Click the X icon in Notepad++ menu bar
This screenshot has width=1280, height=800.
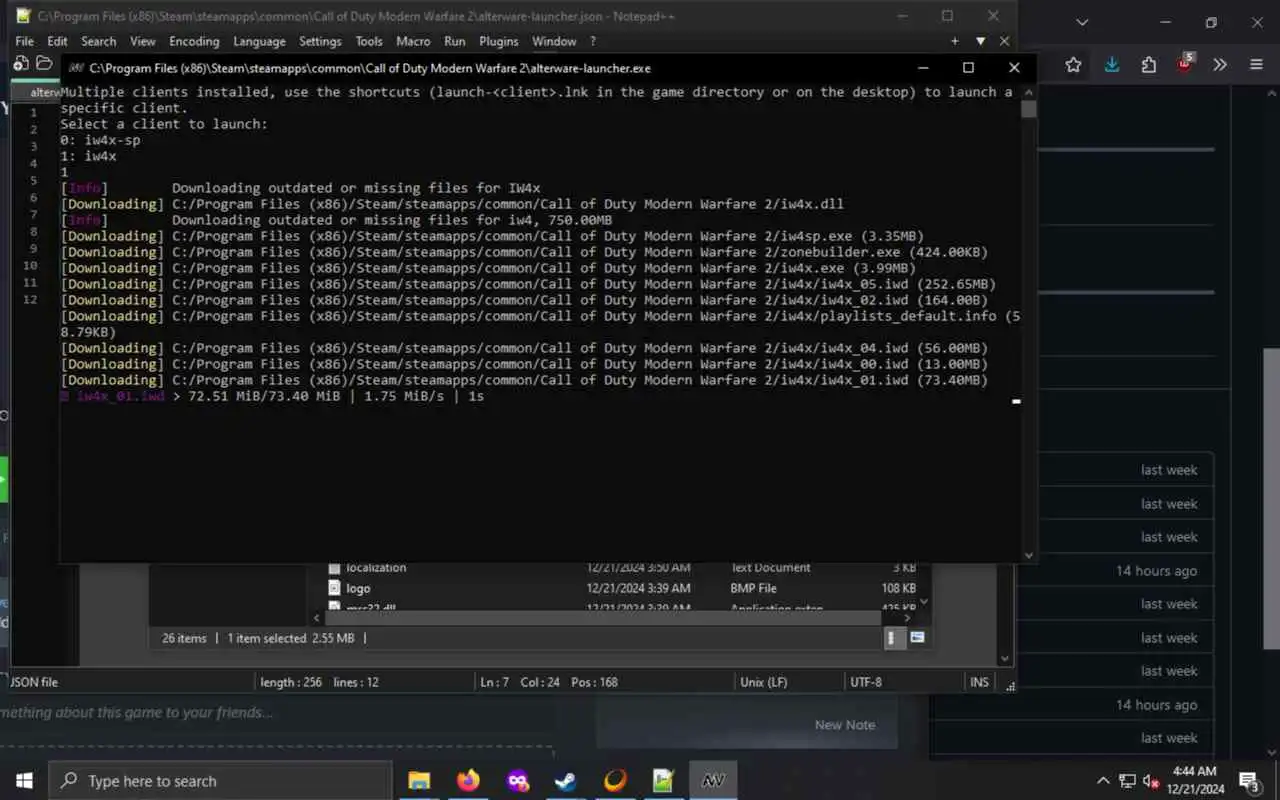[1004, 41]
